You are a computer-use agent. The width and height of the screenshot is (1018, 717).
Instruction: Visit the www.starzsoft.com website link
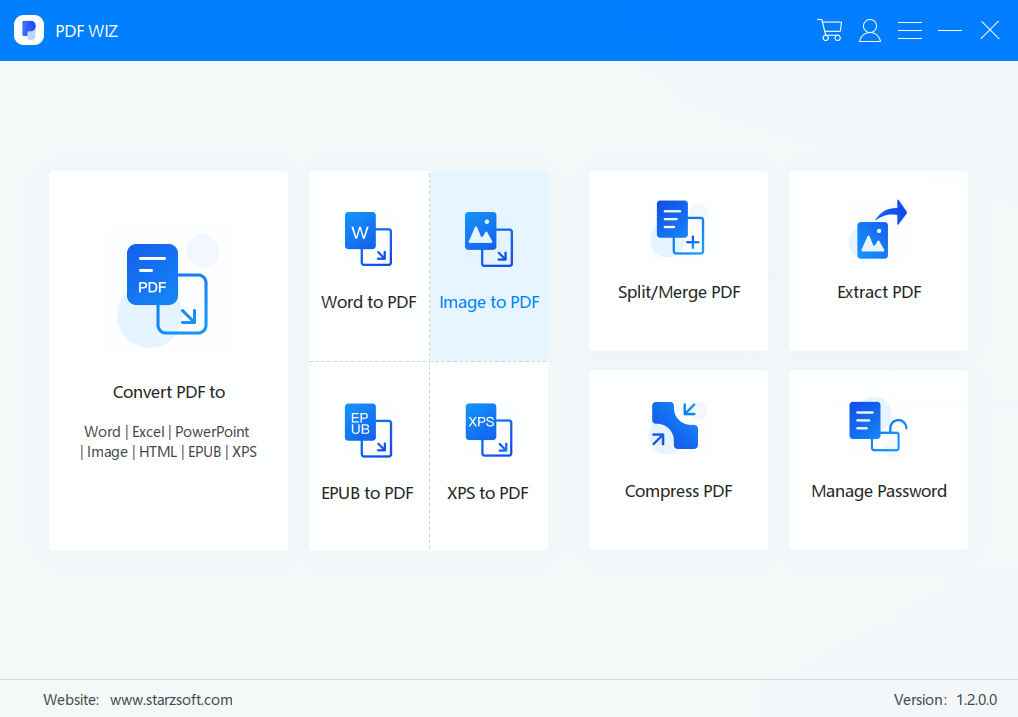point(171,699)
